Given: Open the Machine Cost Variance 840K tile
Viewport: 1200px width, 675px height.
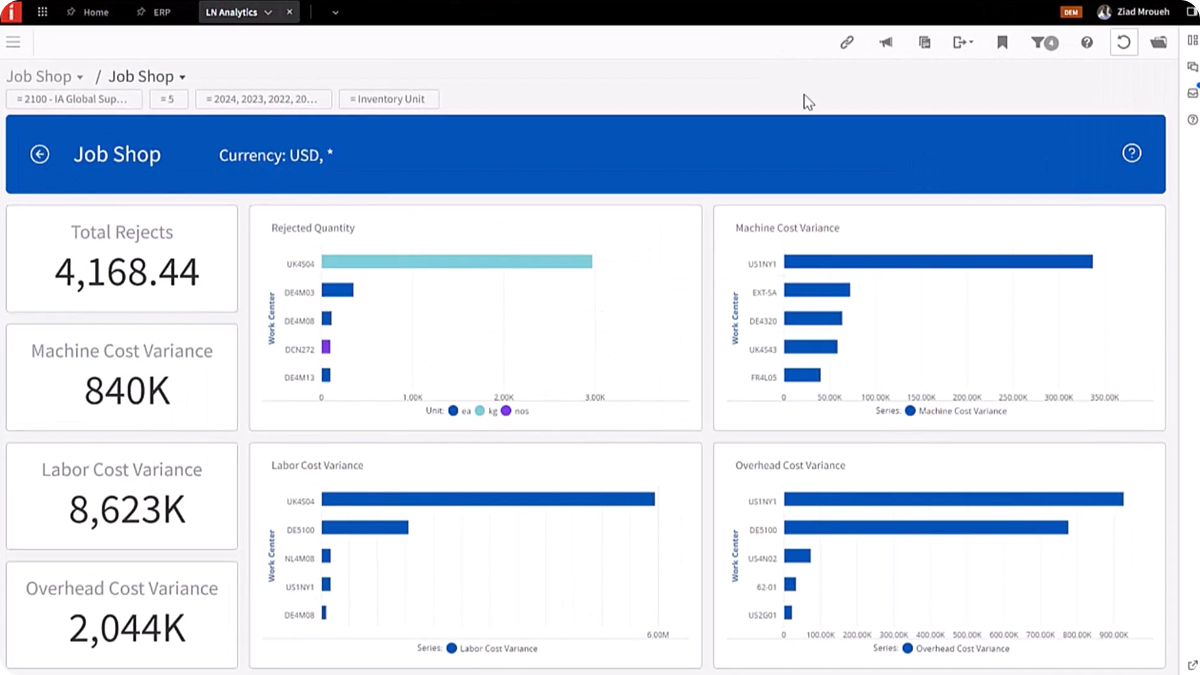Looking at the screenshot, I should coord(122,377).
